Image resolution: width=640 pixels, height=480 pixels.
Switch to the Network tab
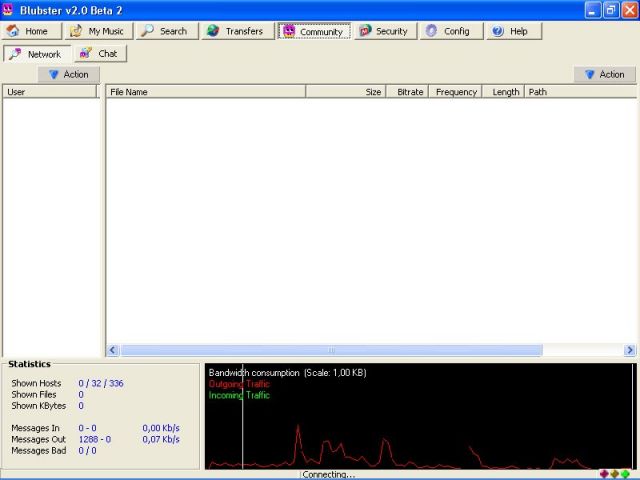(36, 54)
